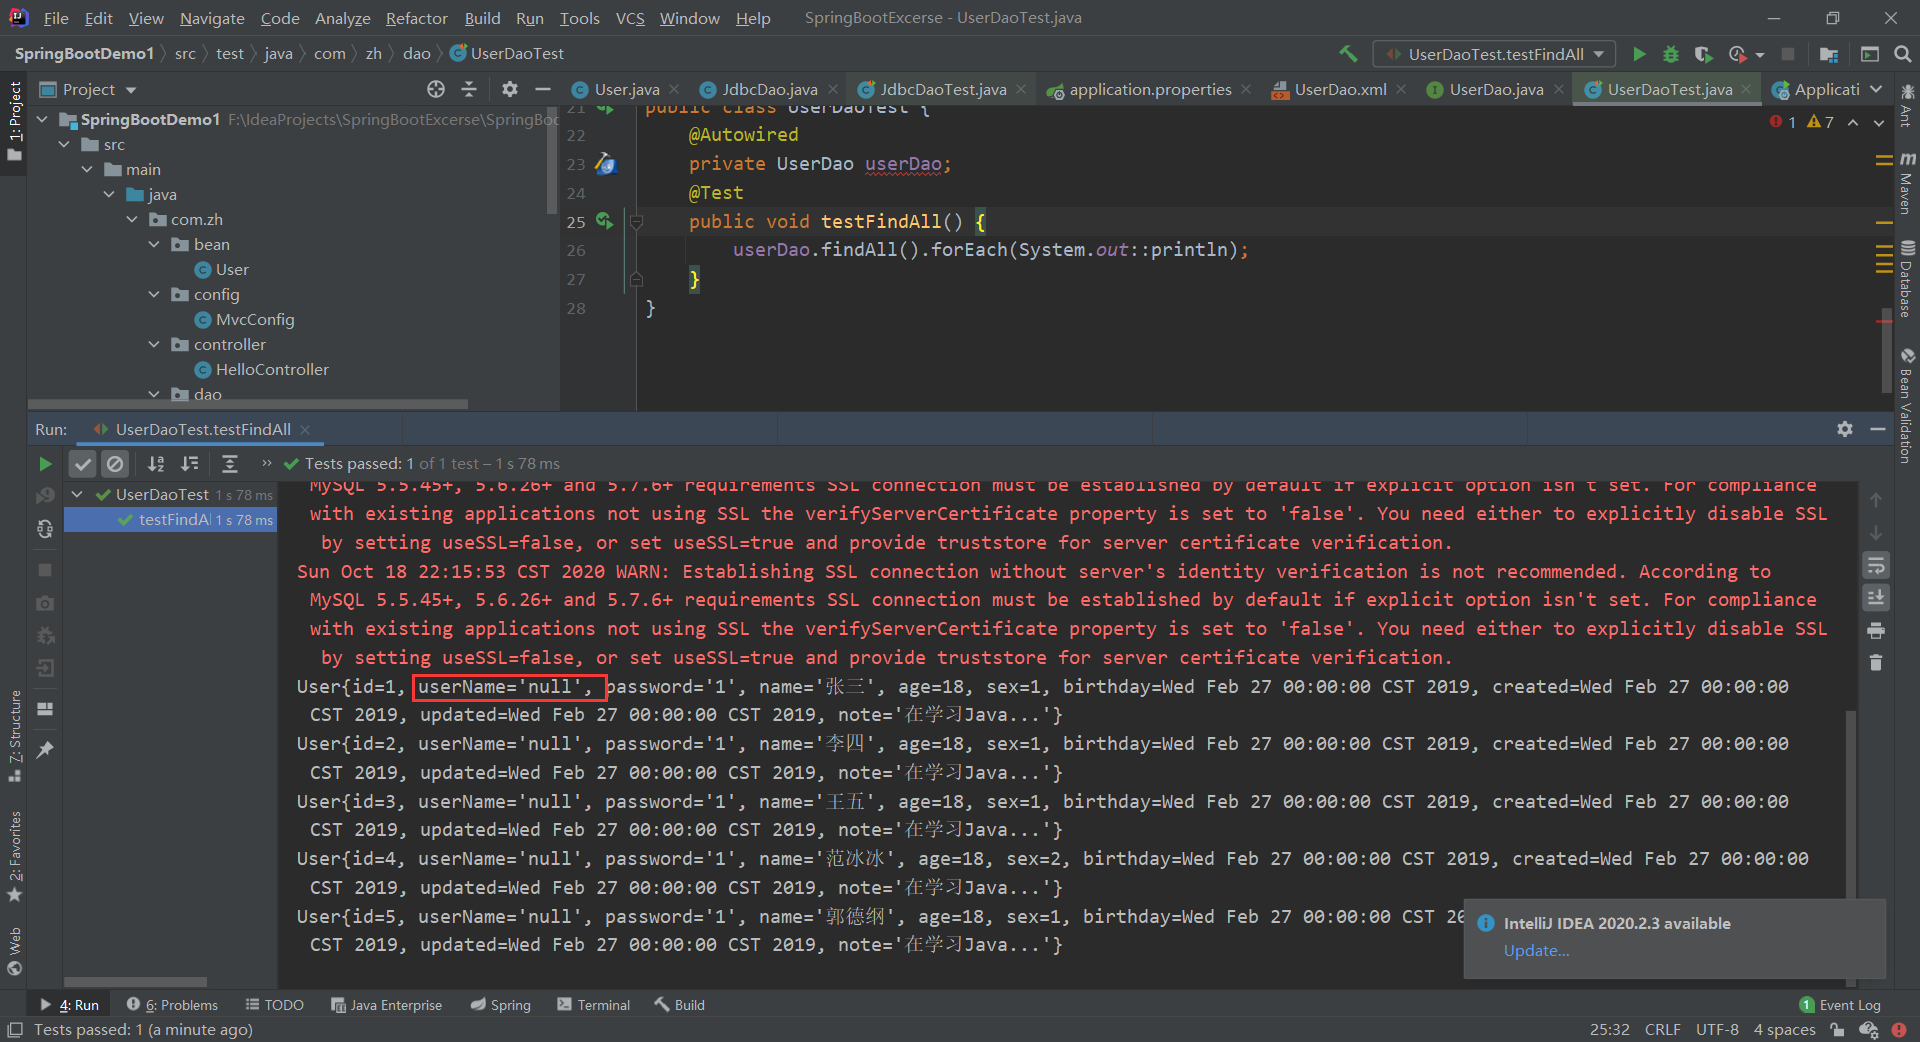Open Database tool window on right
The image size is (1920, 1042).
[1907, 279]
